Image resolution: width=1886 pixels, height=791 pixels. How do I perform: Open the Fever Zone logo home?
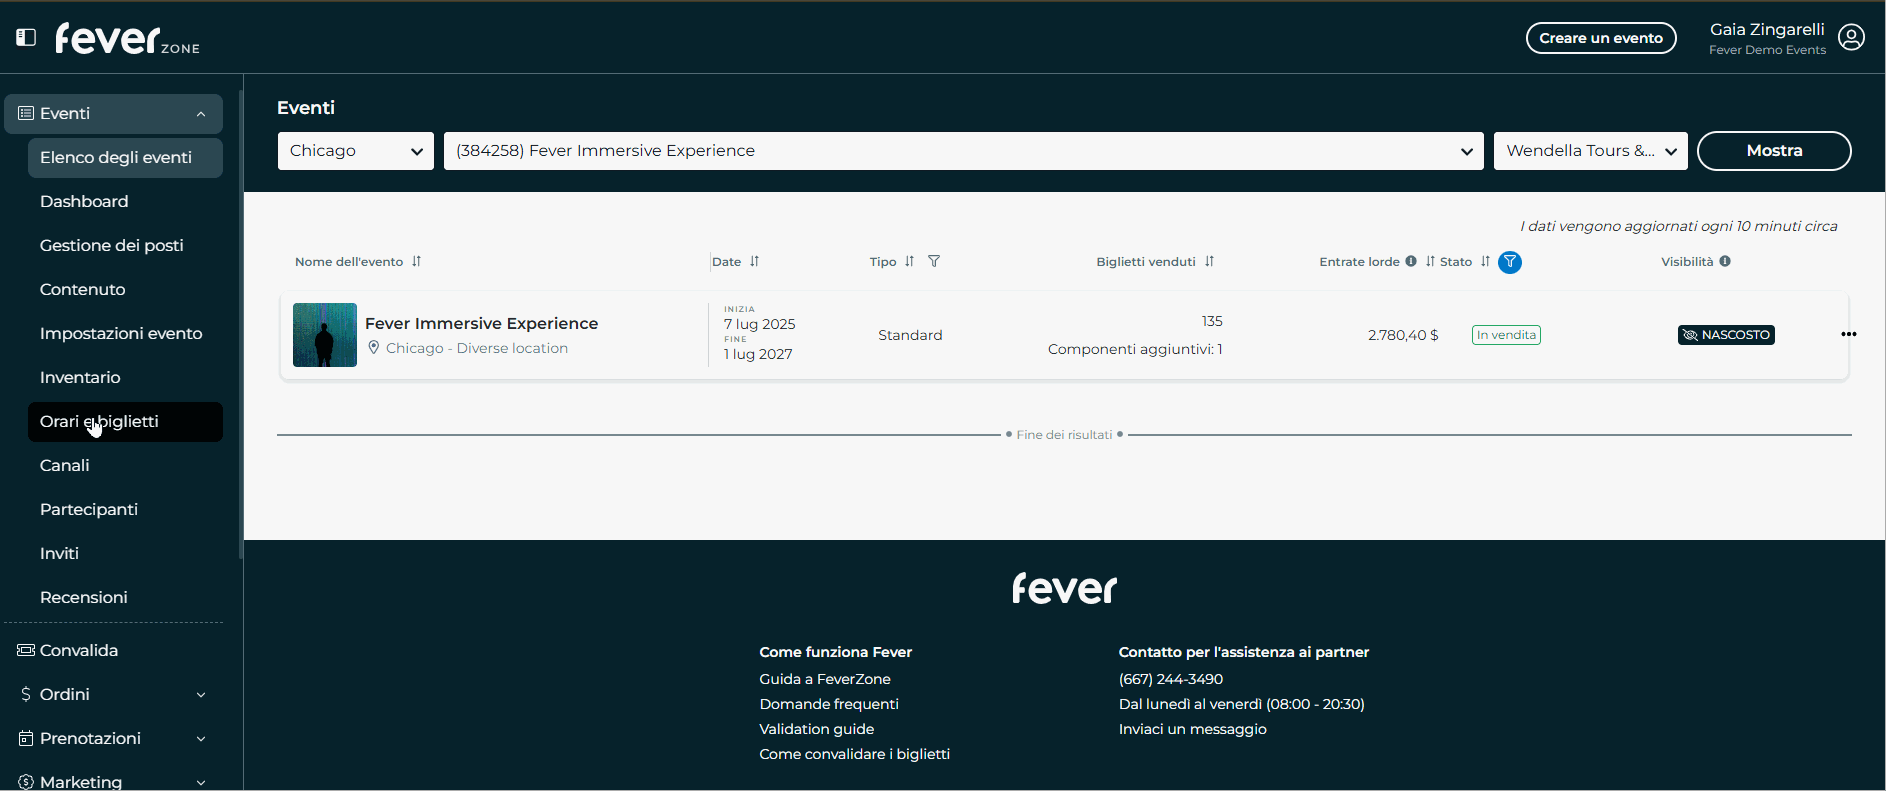click(127, 39)
